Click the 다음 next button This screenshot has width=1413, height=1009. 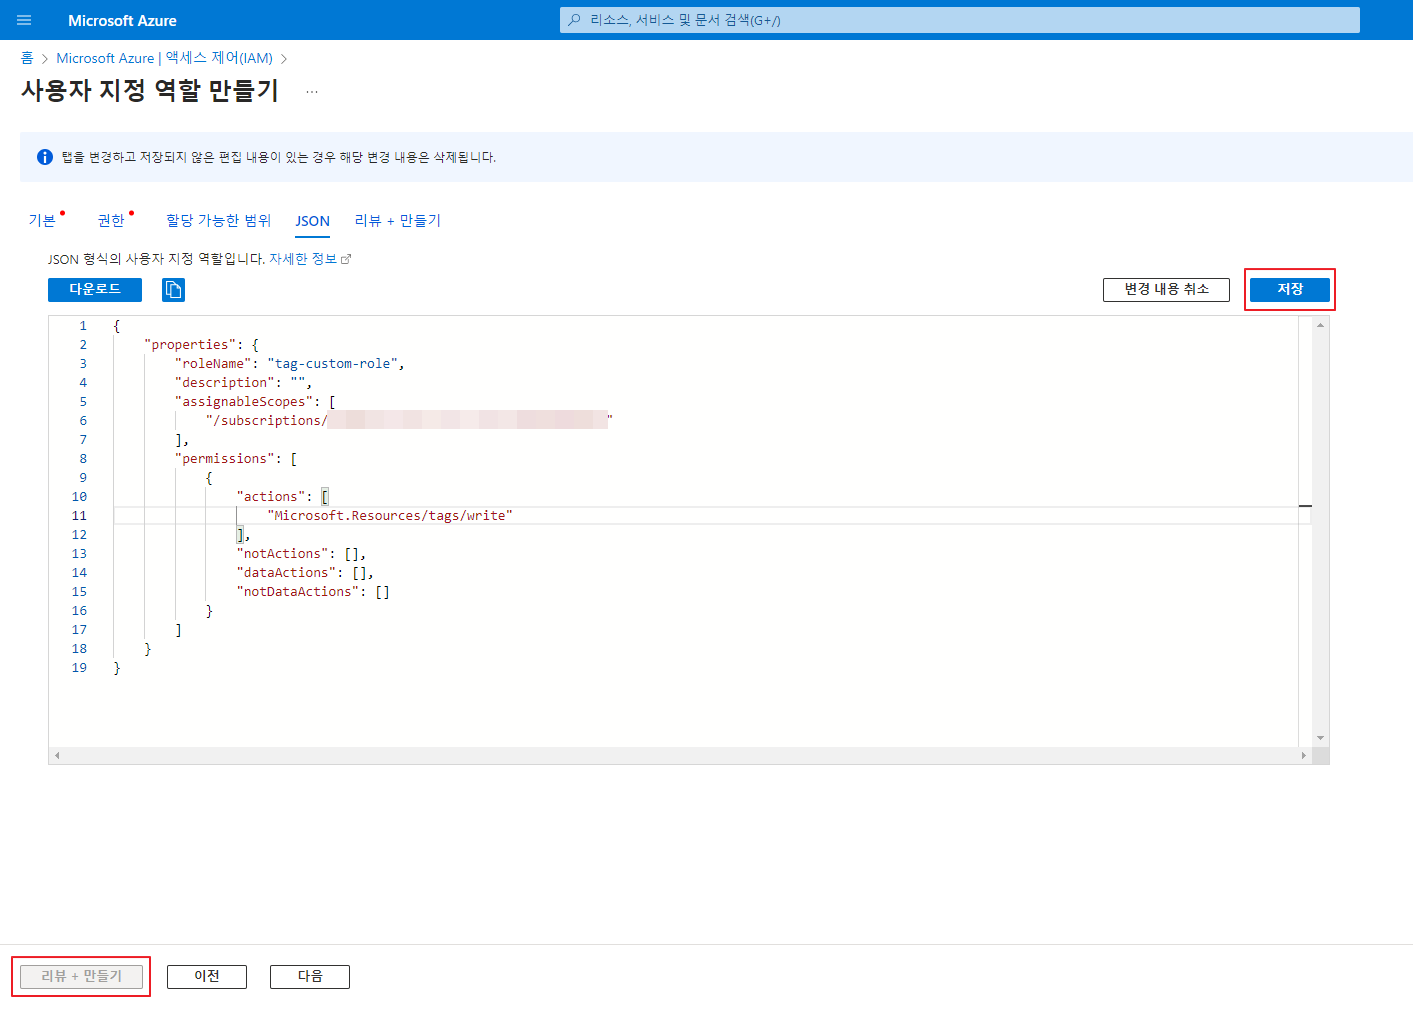(x=310, y=976)
